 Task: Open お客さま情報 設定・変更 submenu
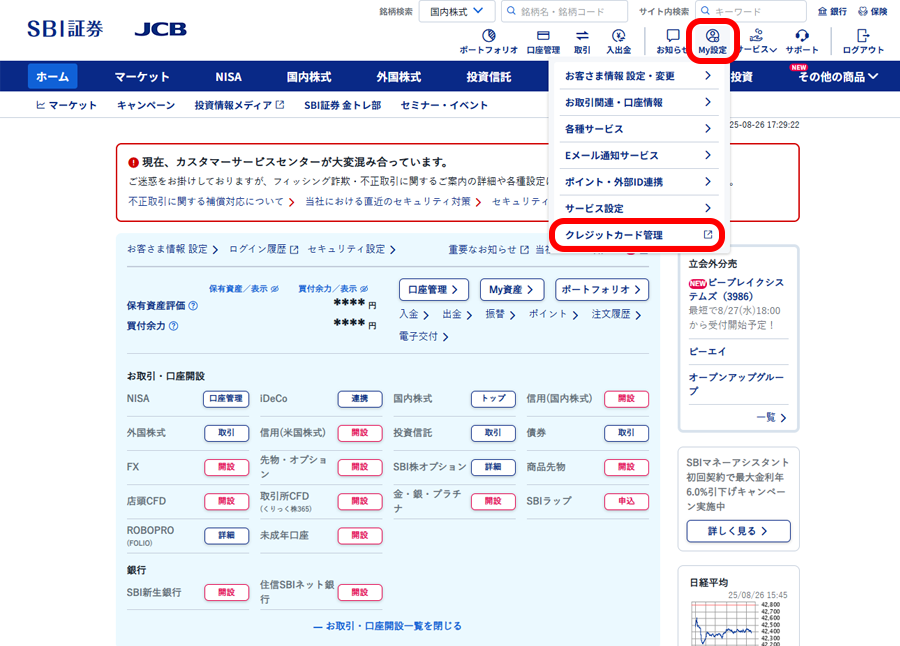[639, 76]
